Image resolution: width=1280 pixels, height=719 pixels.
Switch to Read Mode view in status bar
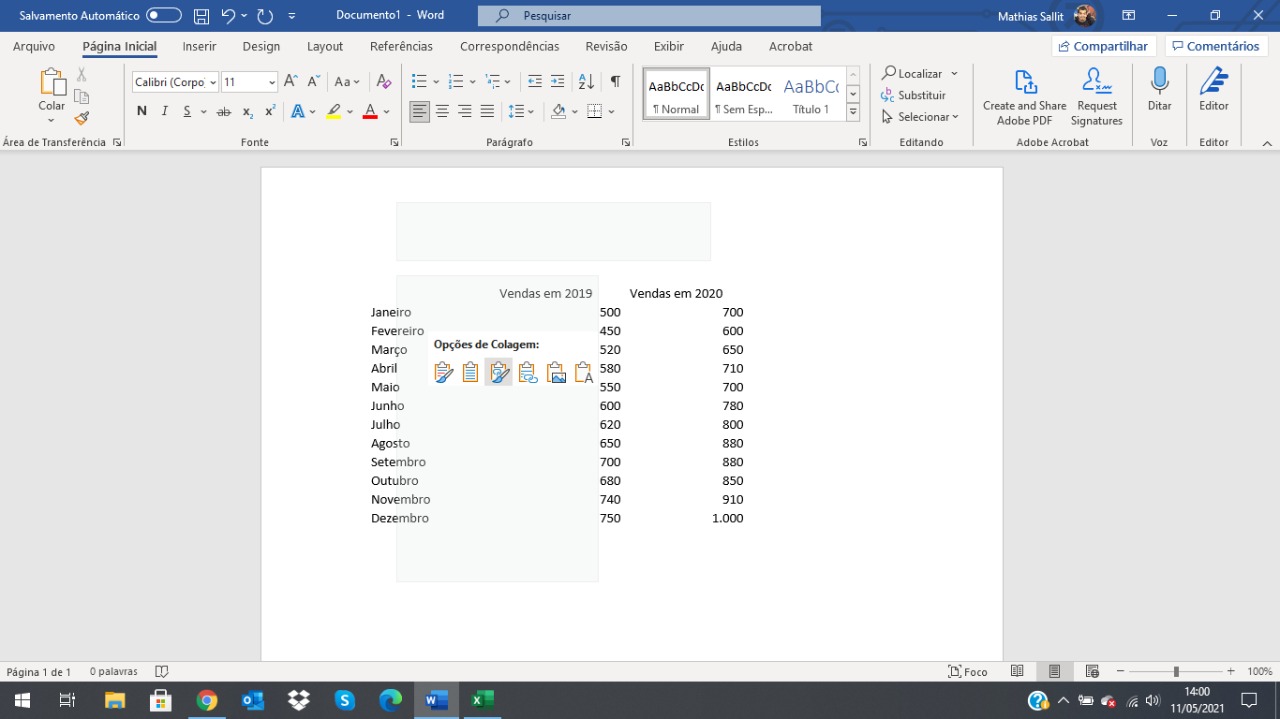click(x=1017, y=672)
